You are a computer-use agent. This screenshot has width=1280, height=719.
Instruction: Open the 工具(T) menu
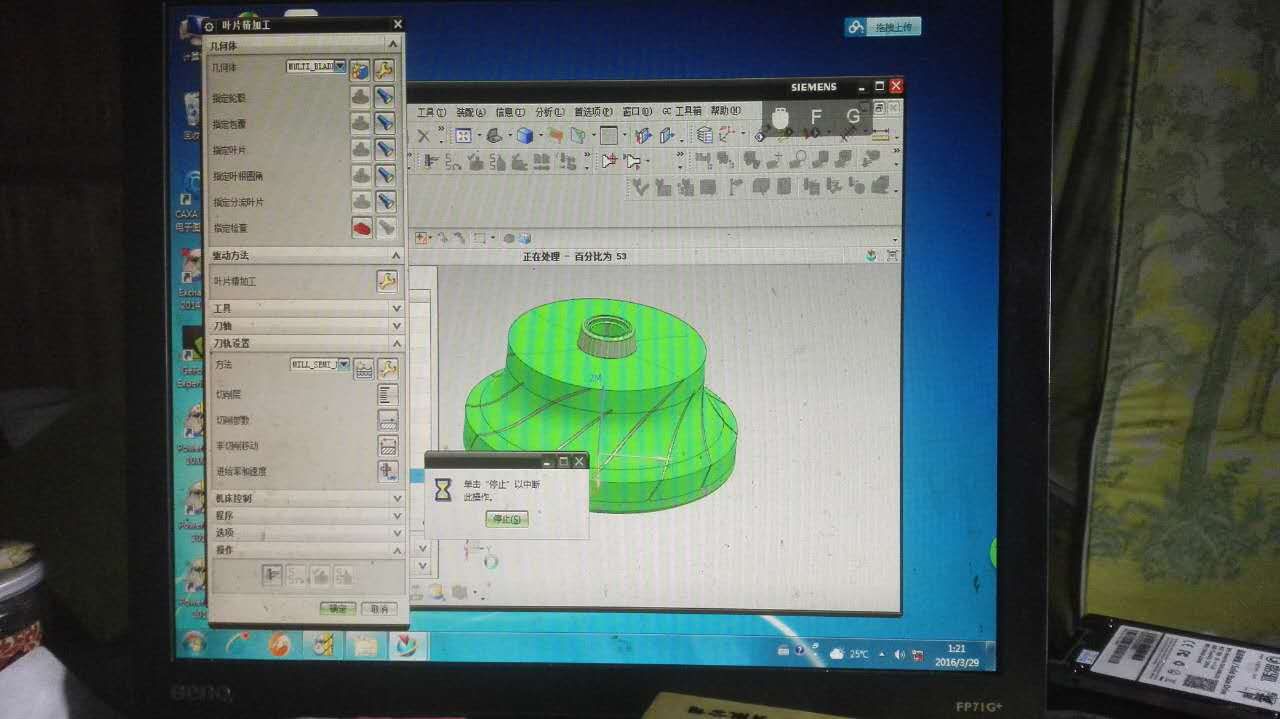431,112
